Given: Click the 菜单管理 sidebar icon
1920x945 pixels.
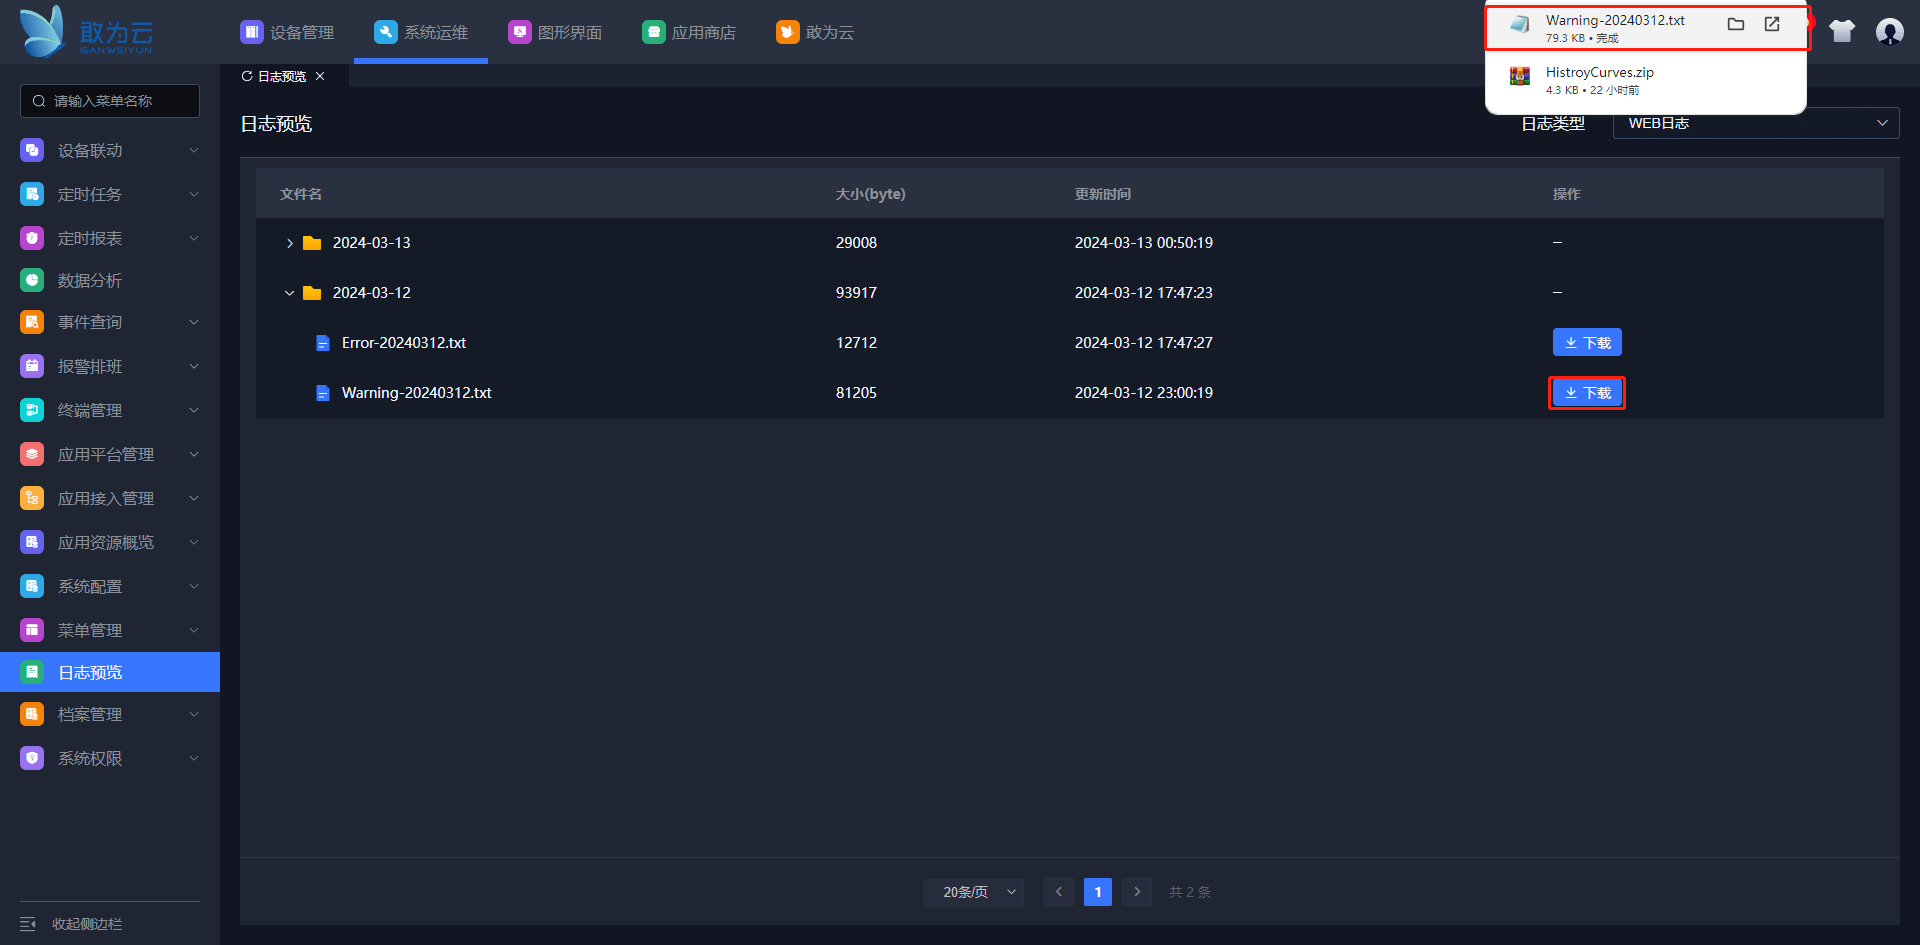Looking at the screenshot, I should 32,630.
